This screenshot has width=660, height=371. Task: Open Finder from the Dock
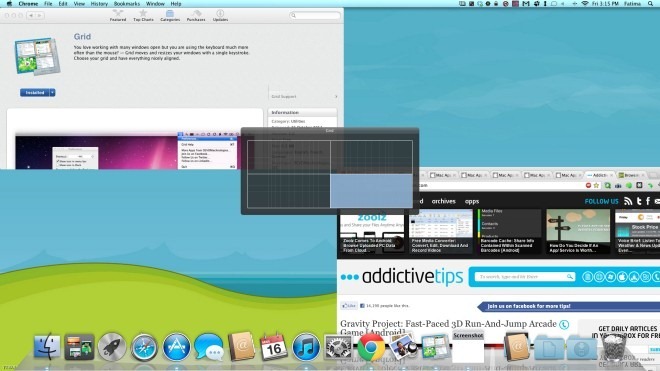(x=47, y=347)
